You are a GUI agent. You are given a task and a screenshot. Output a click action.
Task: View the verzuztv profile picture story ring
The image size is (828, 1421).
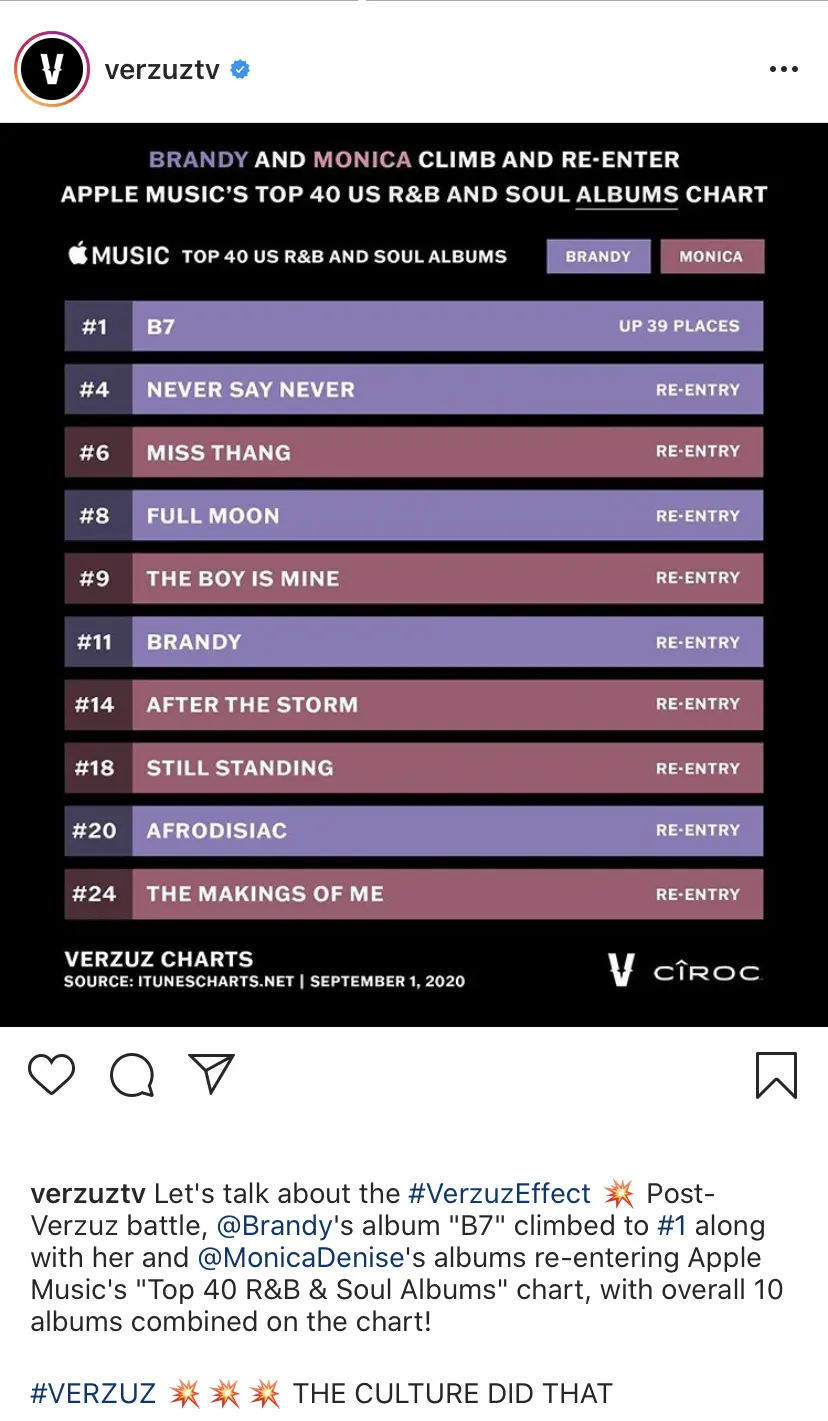pyautogui.click(x=52, y=69)
